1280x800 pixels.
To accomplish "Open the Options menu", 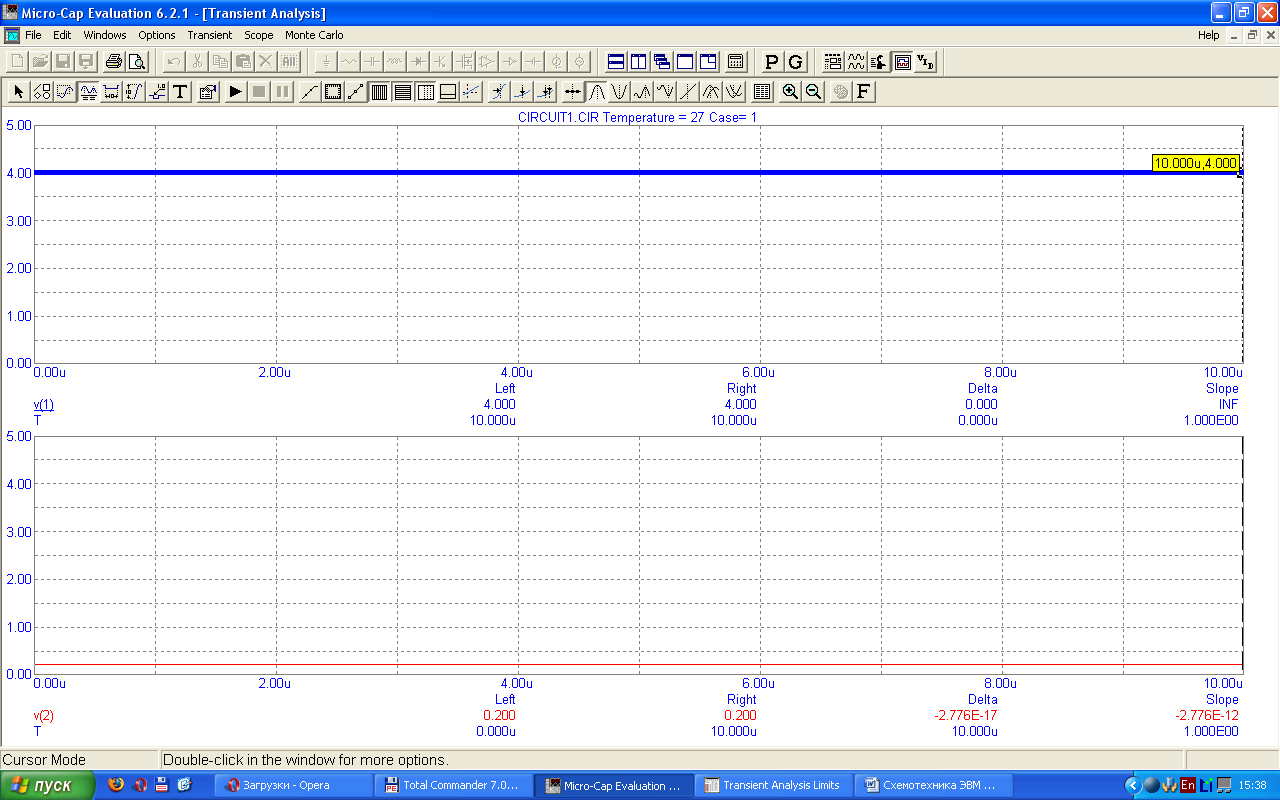I will point(156,35).
